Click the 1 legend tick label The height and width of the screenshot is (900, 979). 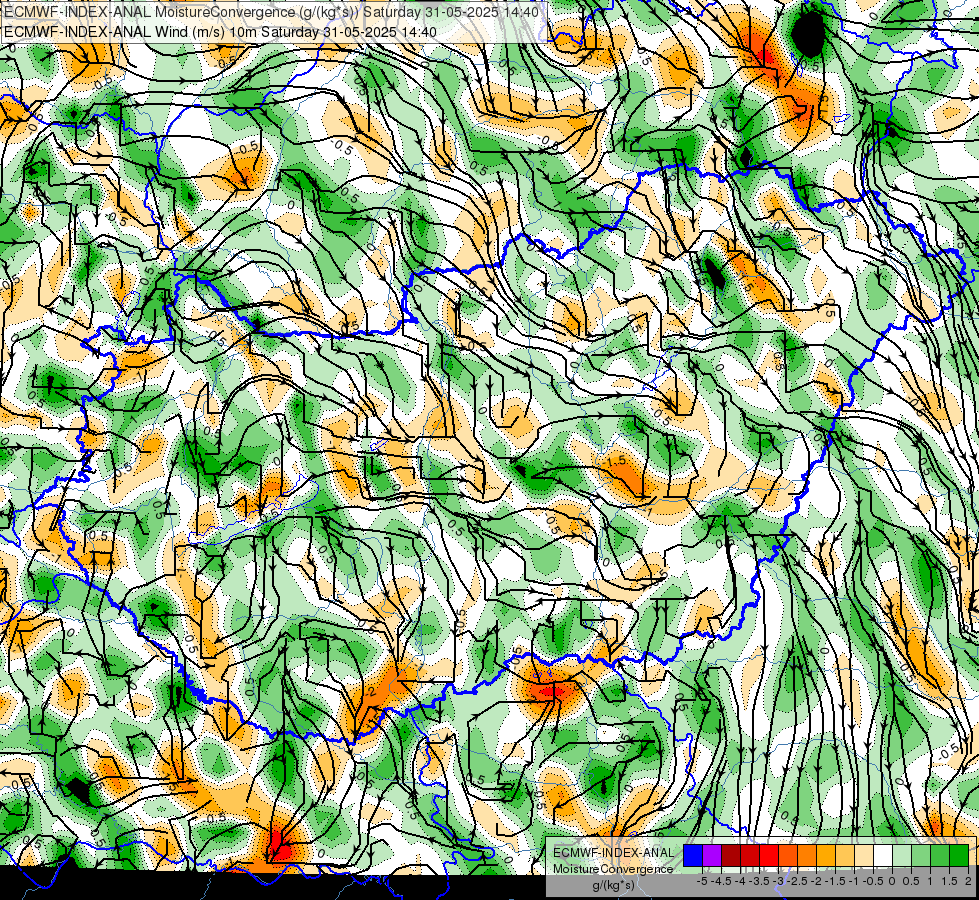click(930, 881)
